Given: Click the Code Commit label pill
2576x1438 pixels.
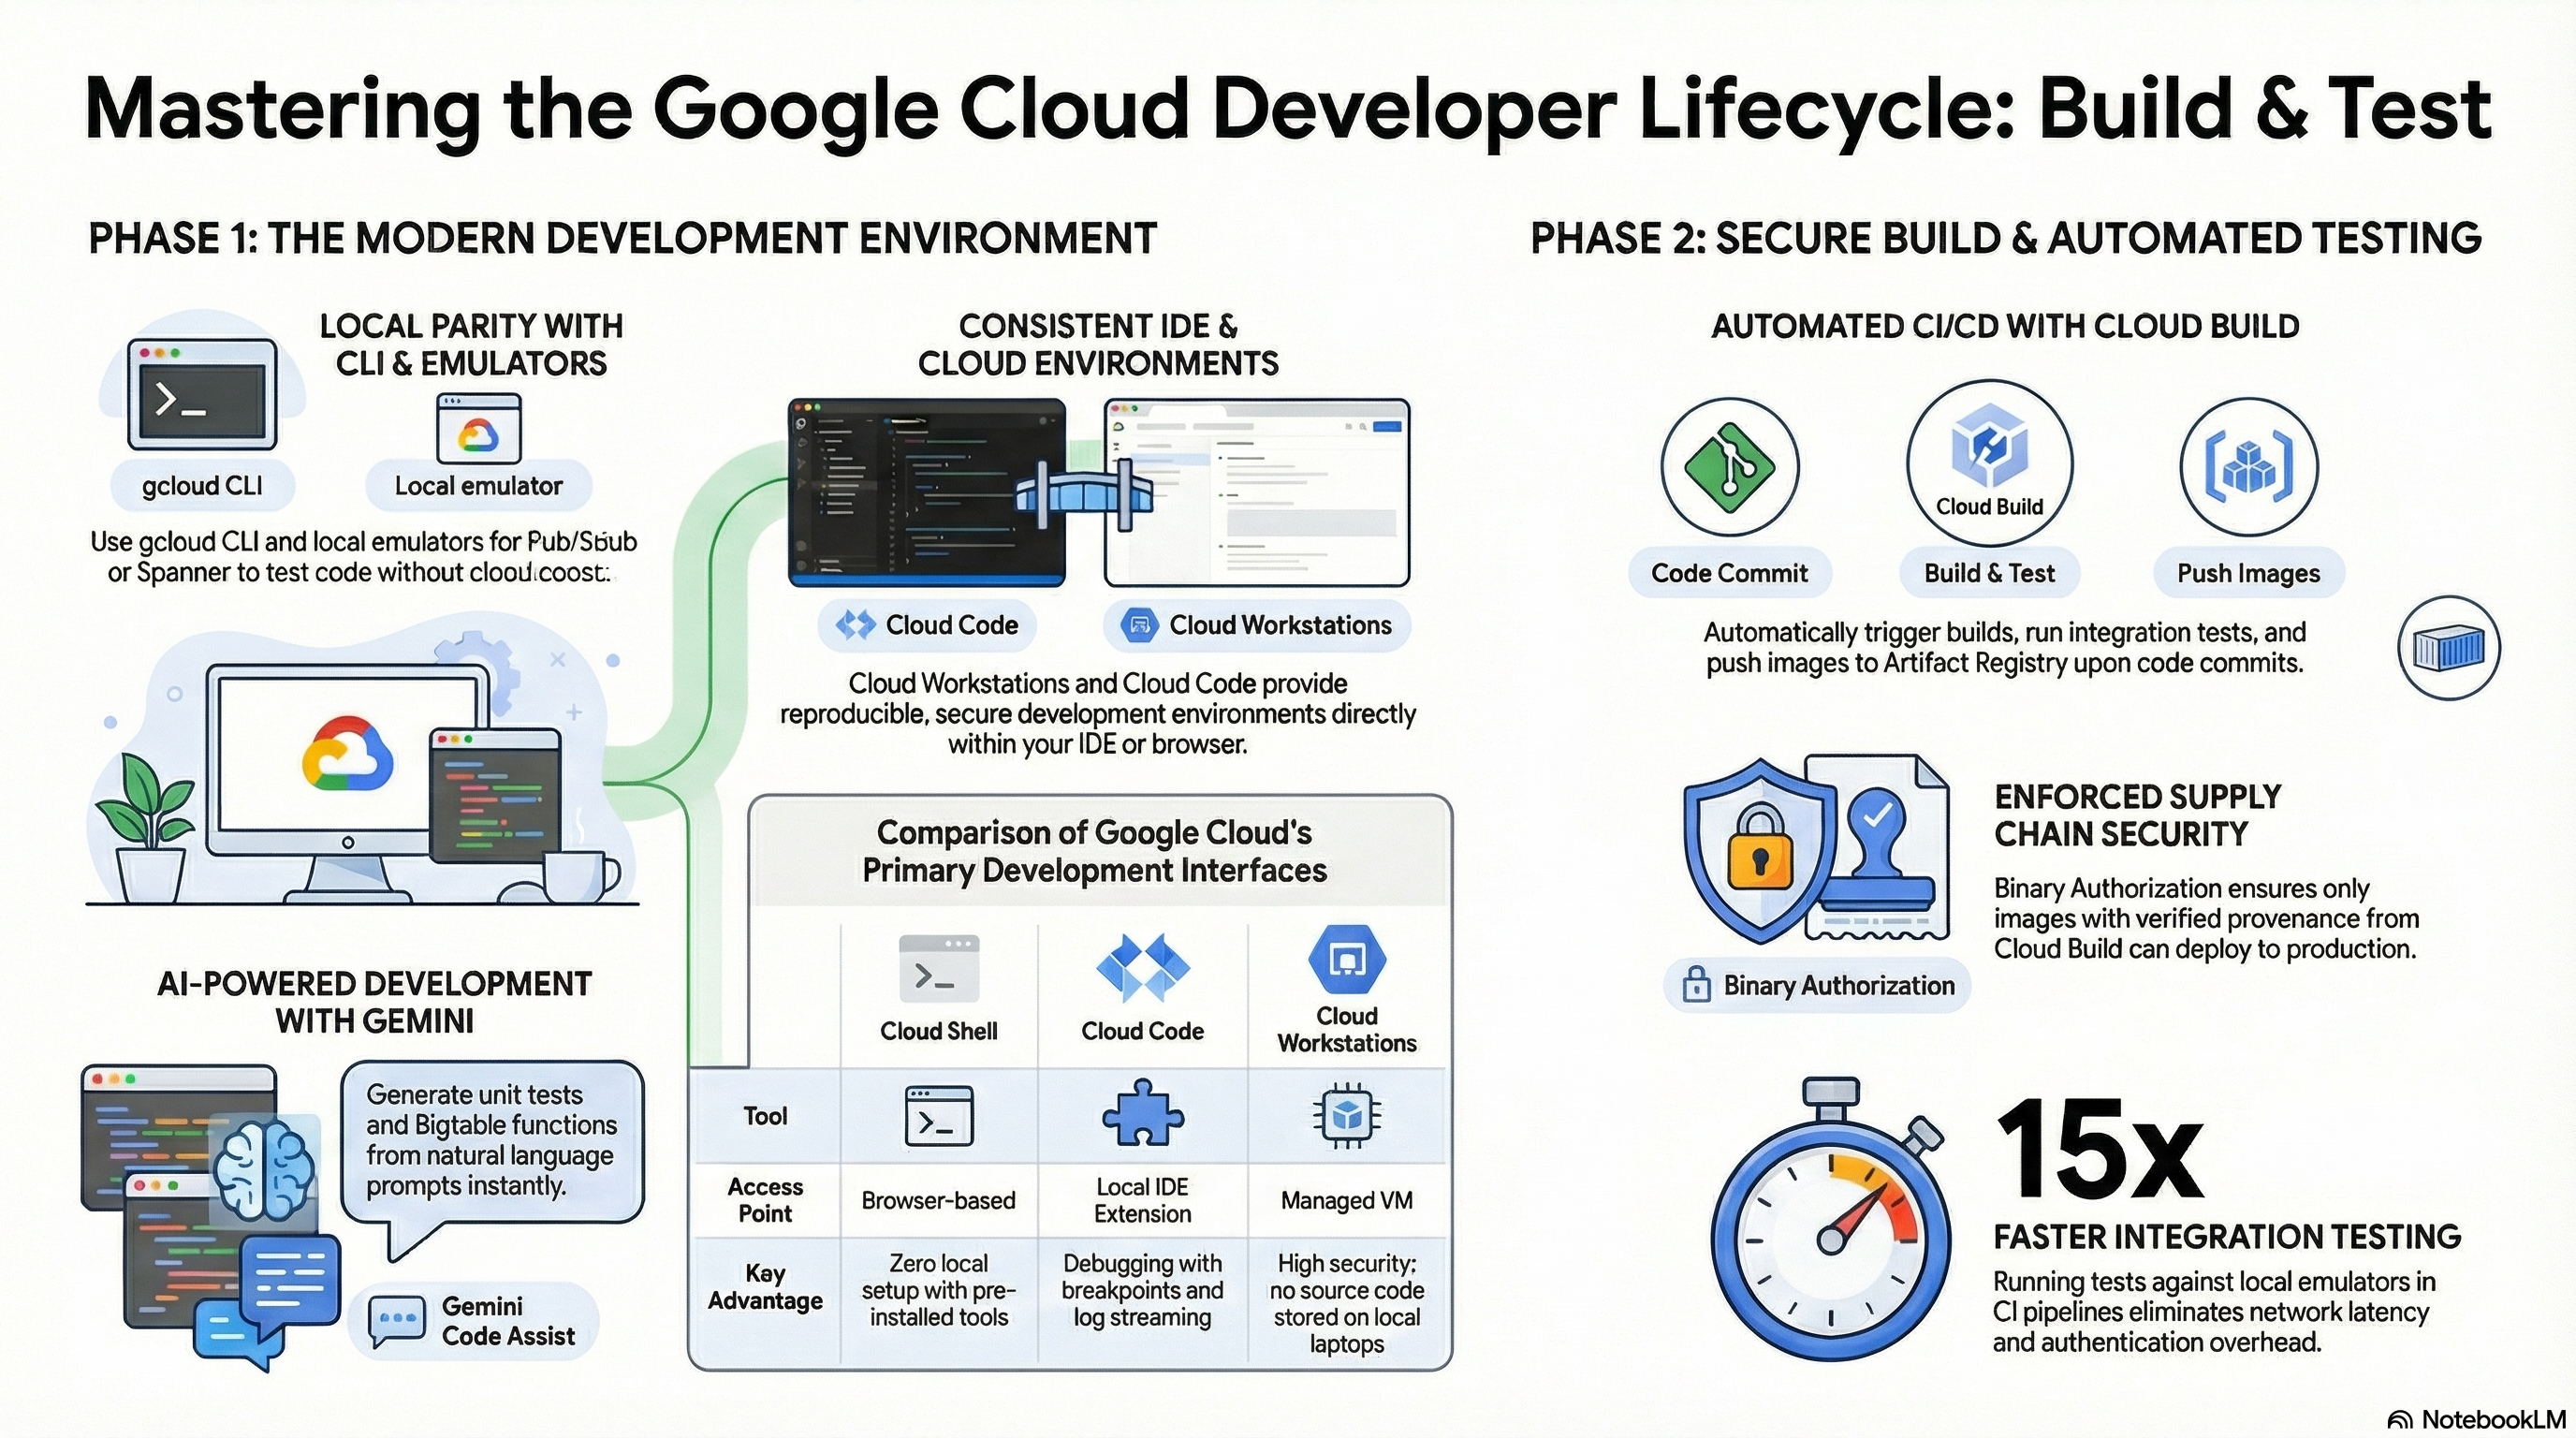Looking at the screenshot, I should coord(1729,573).
